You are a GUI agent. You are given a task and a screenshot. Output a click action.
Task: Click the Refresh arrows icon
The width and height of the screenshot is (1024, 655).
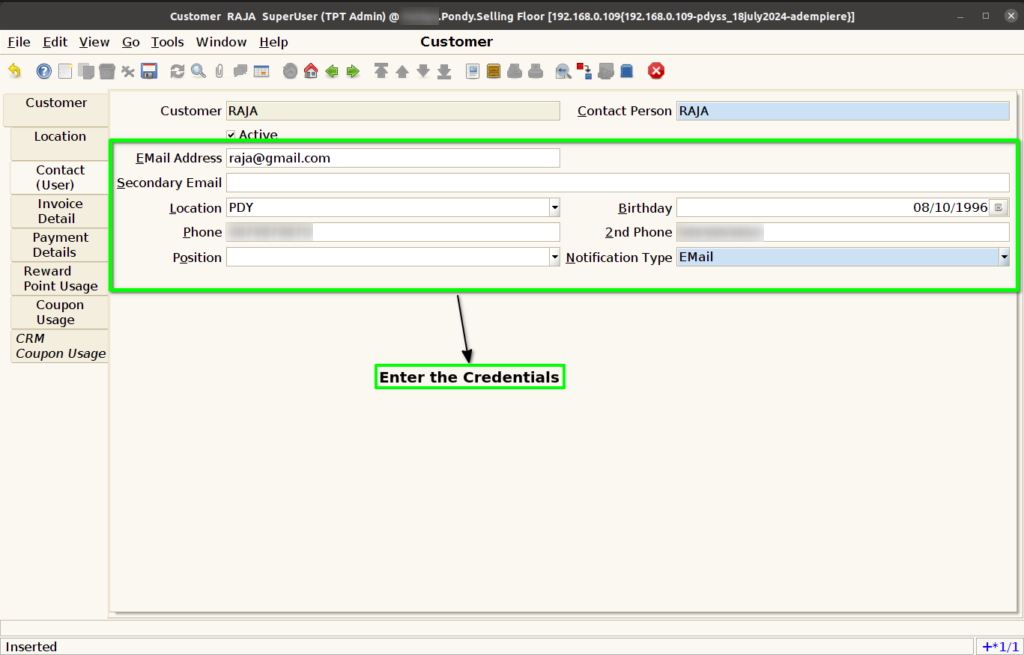178,71
